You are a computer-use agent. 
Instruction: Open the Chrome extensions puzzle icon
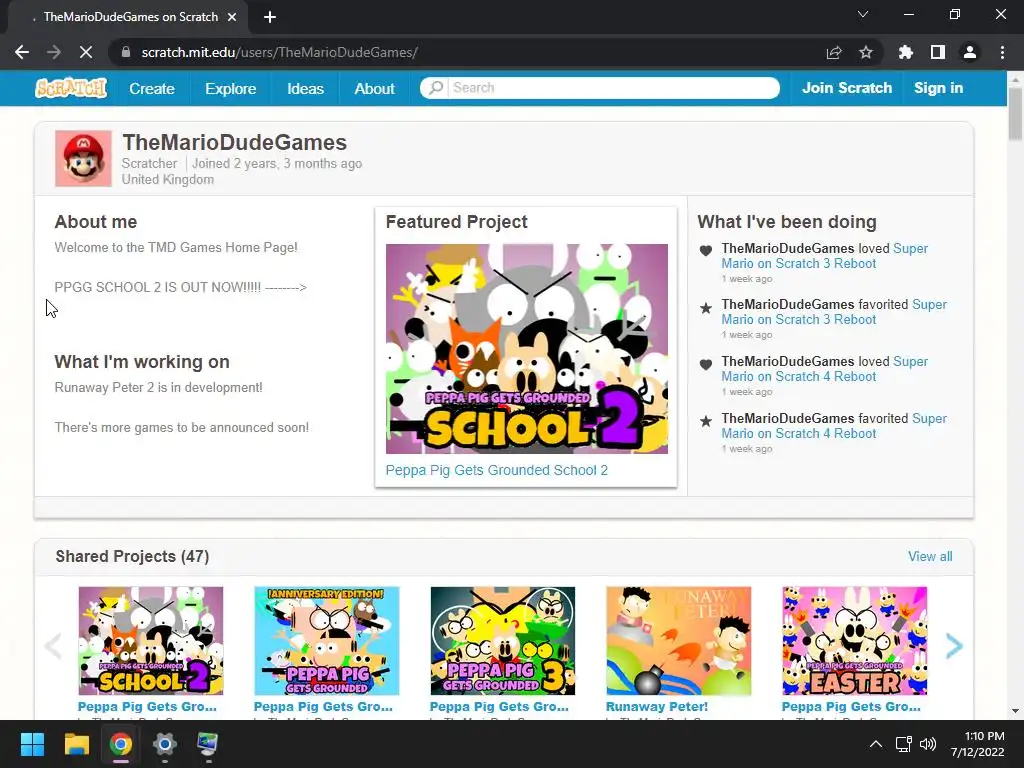pos(906,52)
